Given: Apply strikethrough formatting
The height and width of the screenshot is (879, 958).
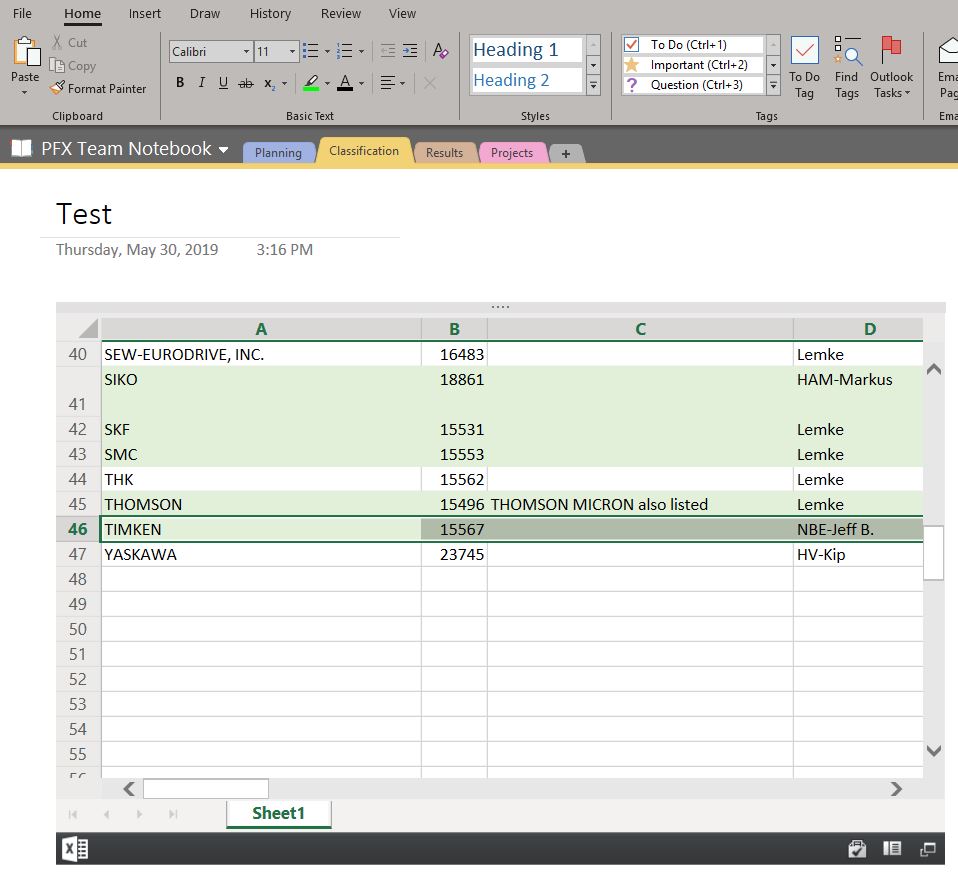Looking at the screenshot, I should pos(246,83).
